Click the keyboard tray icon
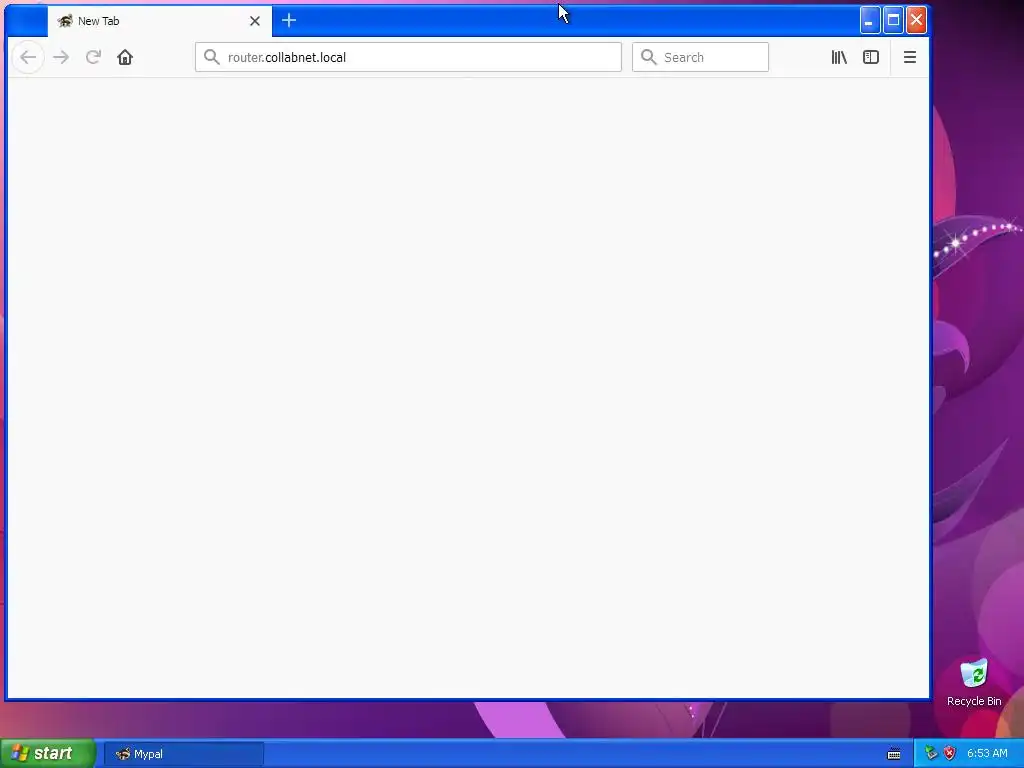This screenshot has height=768, width=1024. pos(894,754)
